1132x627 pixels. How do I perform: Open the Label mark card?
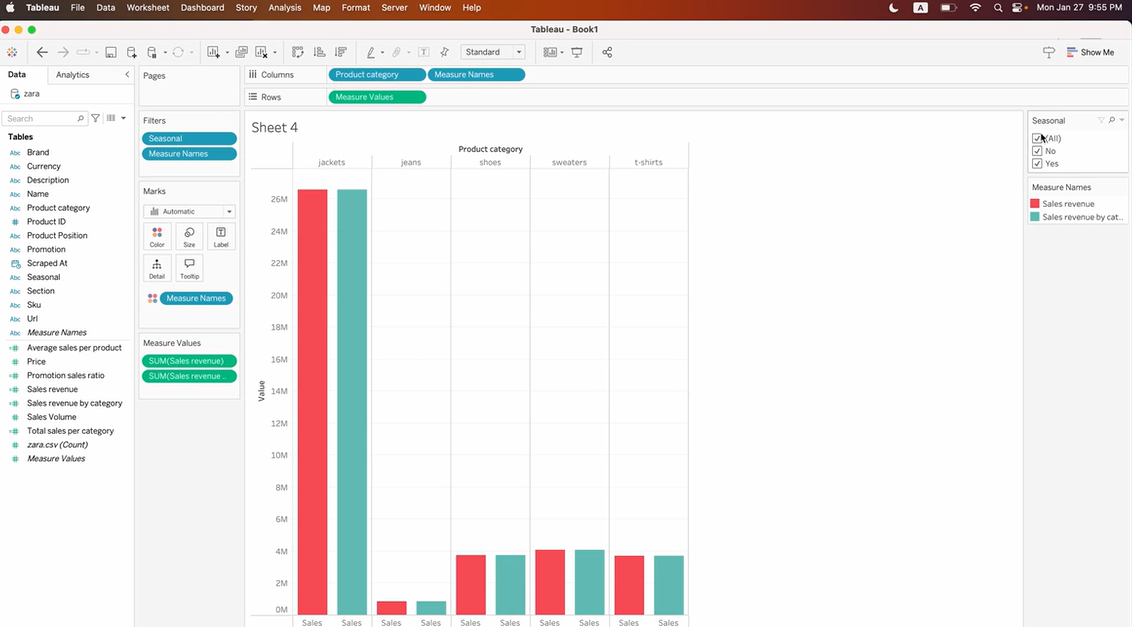(x=221, y=237)
